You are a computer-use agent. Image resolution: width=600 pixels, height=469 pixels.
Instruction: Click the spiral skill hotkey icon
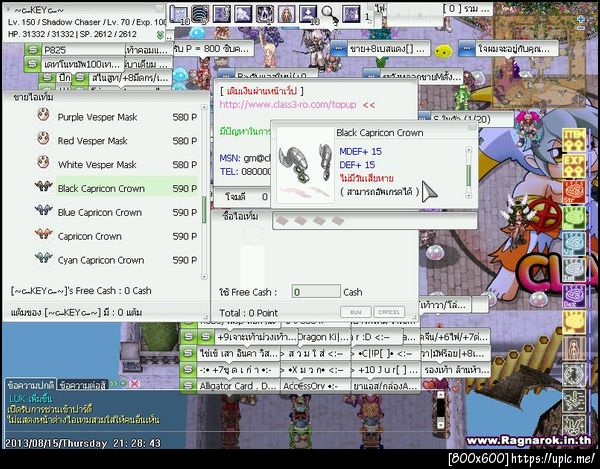[x=200, y=14]
